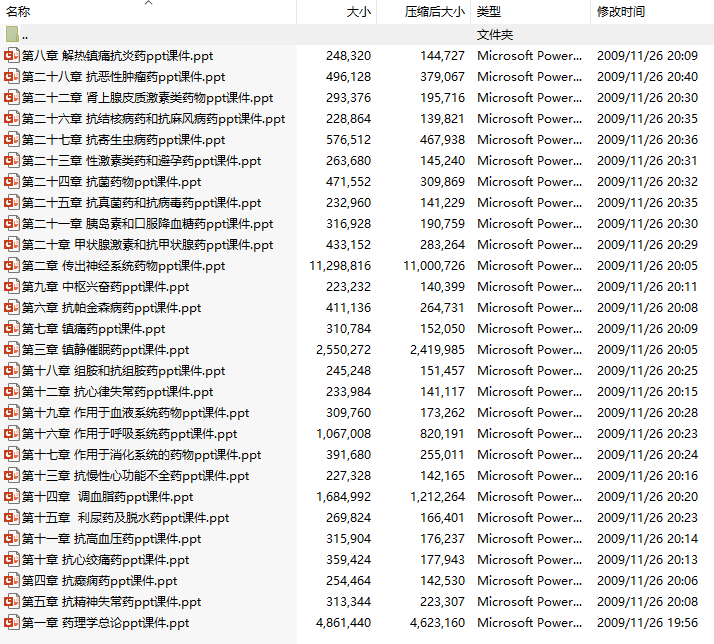This screenshot has width=714, height=644.
Task: Select the size 1,067,008 cell
Action: tap(343, 434)
